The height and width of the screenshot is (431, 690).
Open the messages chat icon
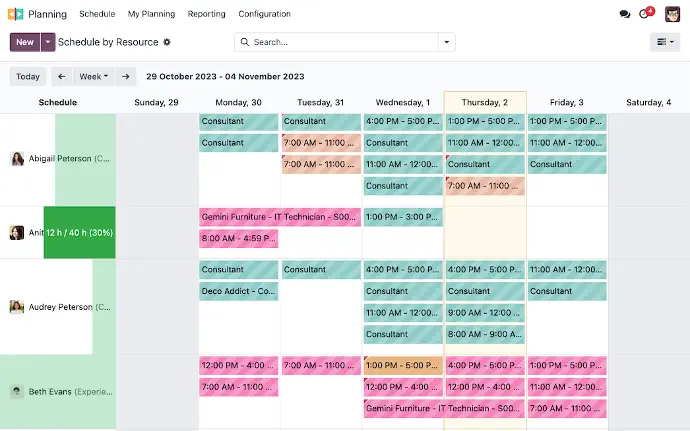point(625,14)
